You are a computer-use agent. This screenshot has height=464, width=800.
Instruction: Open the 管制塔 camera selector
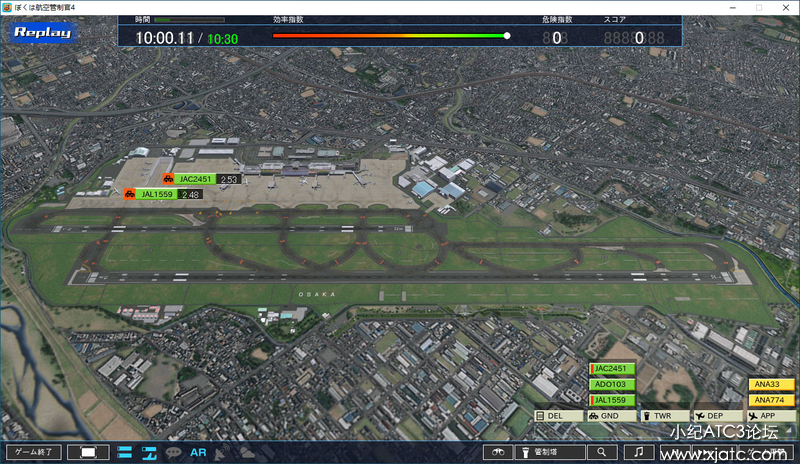548,452
